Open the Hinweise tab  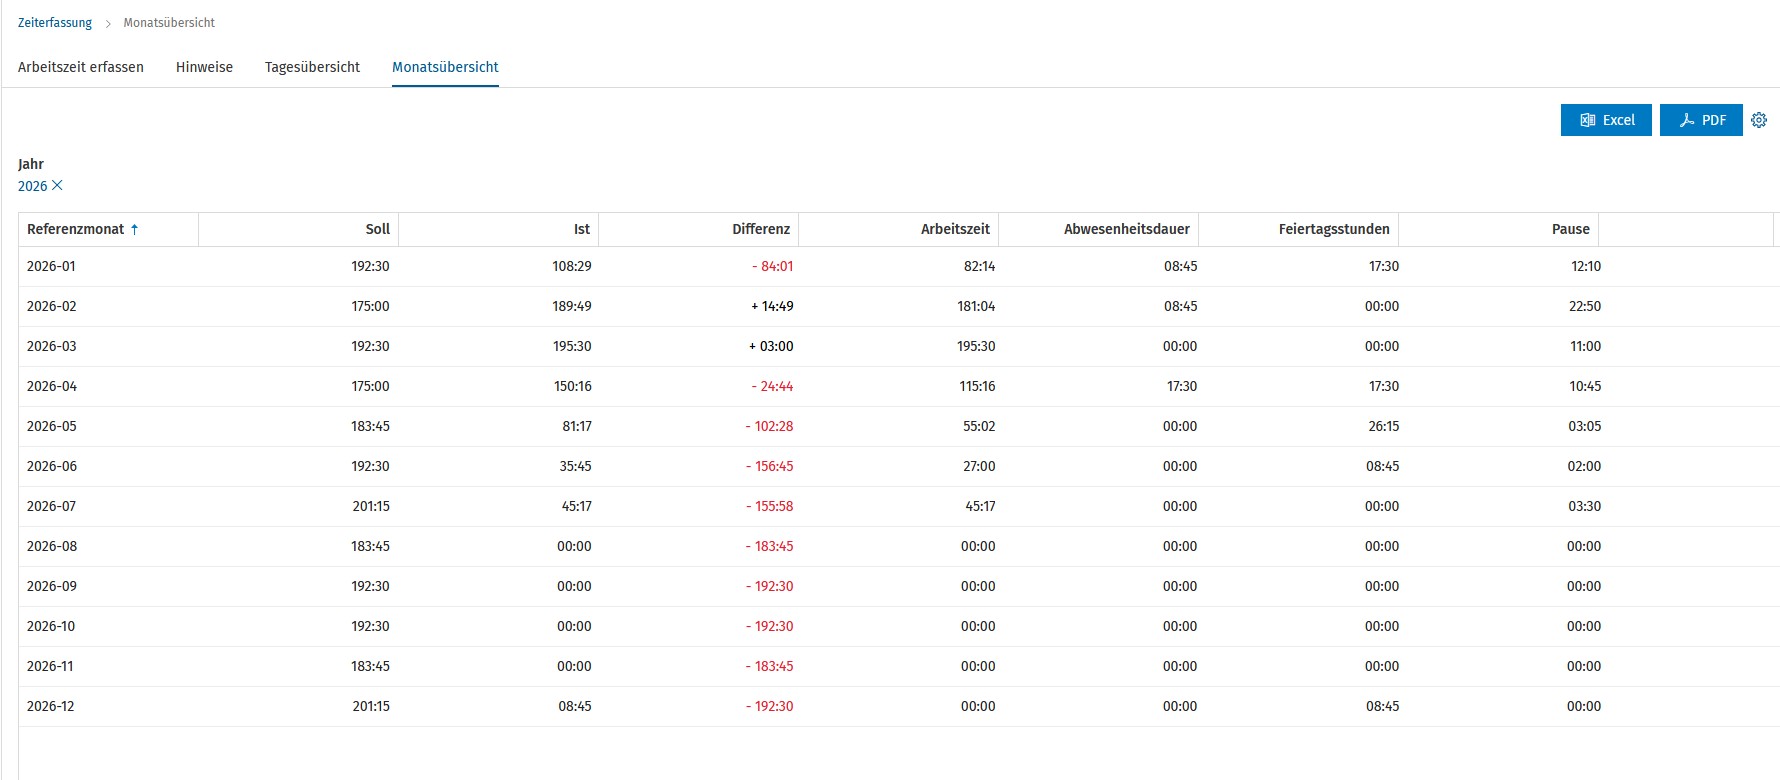click(x=204, y=67)
